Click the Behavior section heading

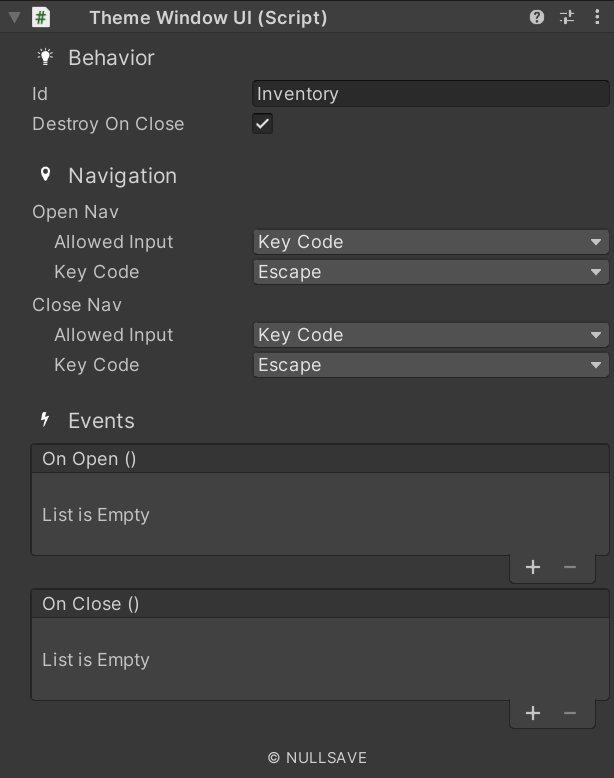tap(111, 58)
